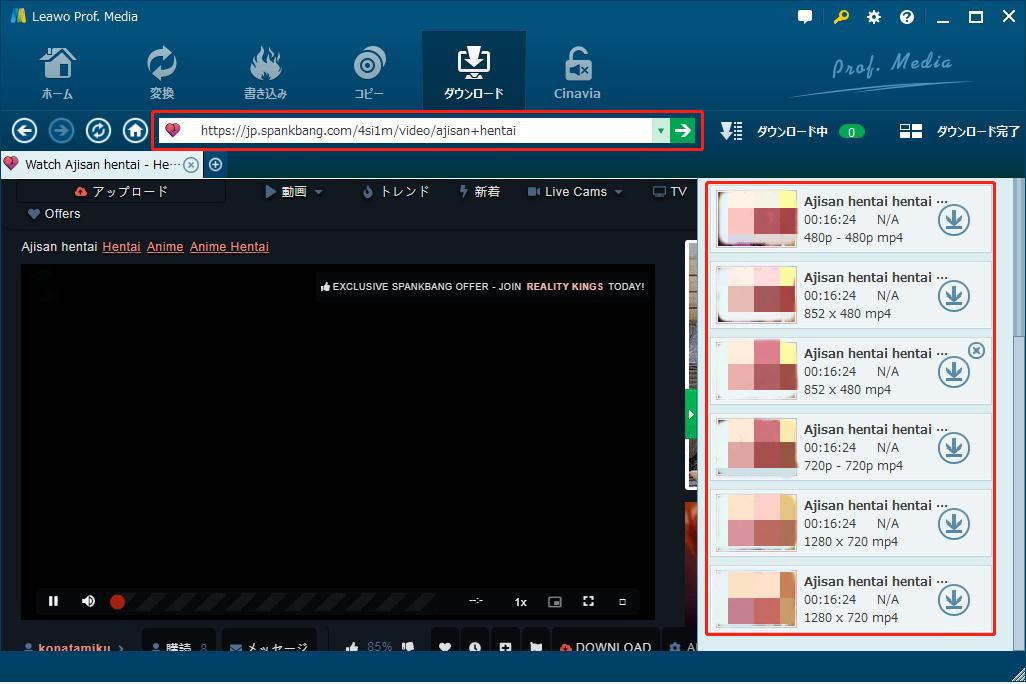Viewport: 1026px width, 684px height.
Task: Open the settings gear in title bar
Action: (874, 17)
